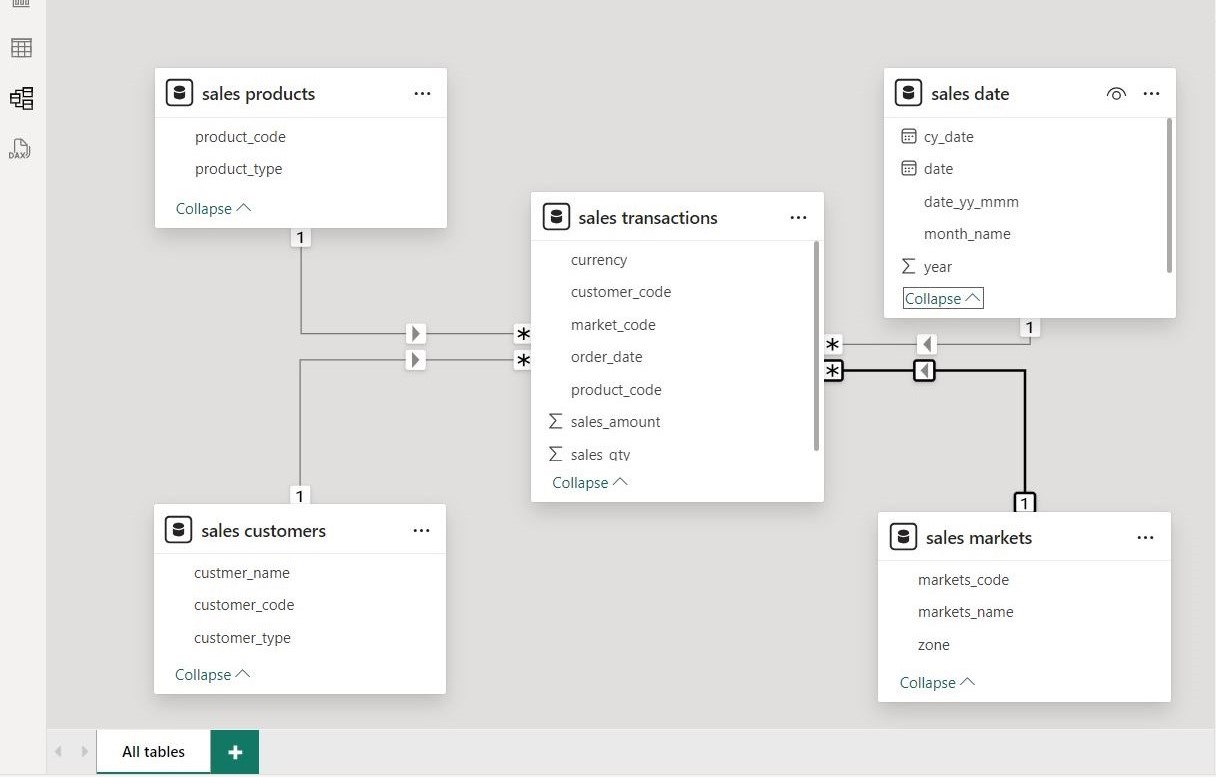Toggle visibility eye icon on sales date
This screenshot has height=777, width=1216.
click(x=1116, y=94)
